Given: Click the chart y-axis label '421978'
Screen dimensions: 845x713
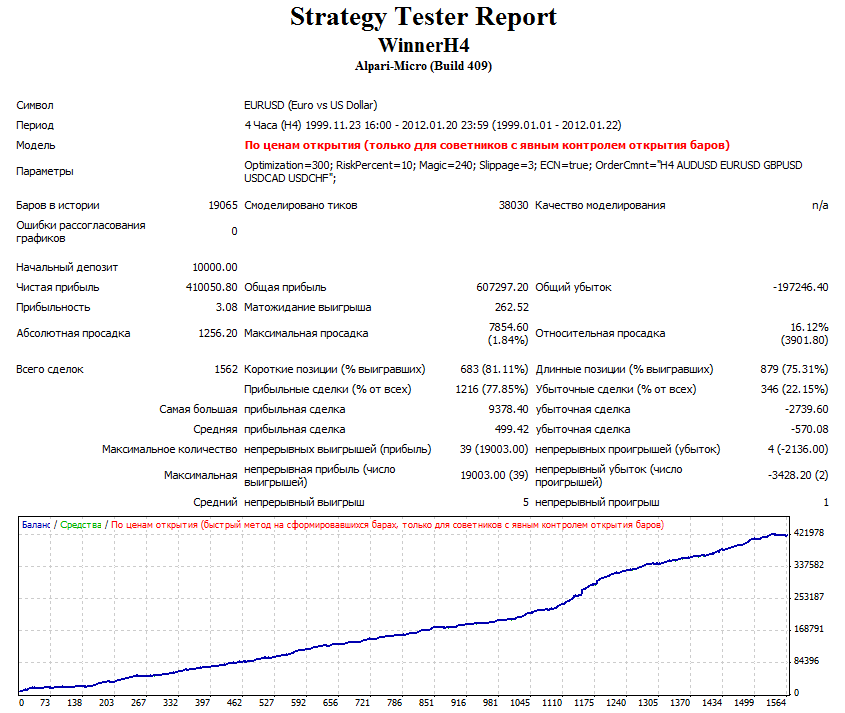Looking at the screenshot, I should pyautogui.click(x=809, y=532).
